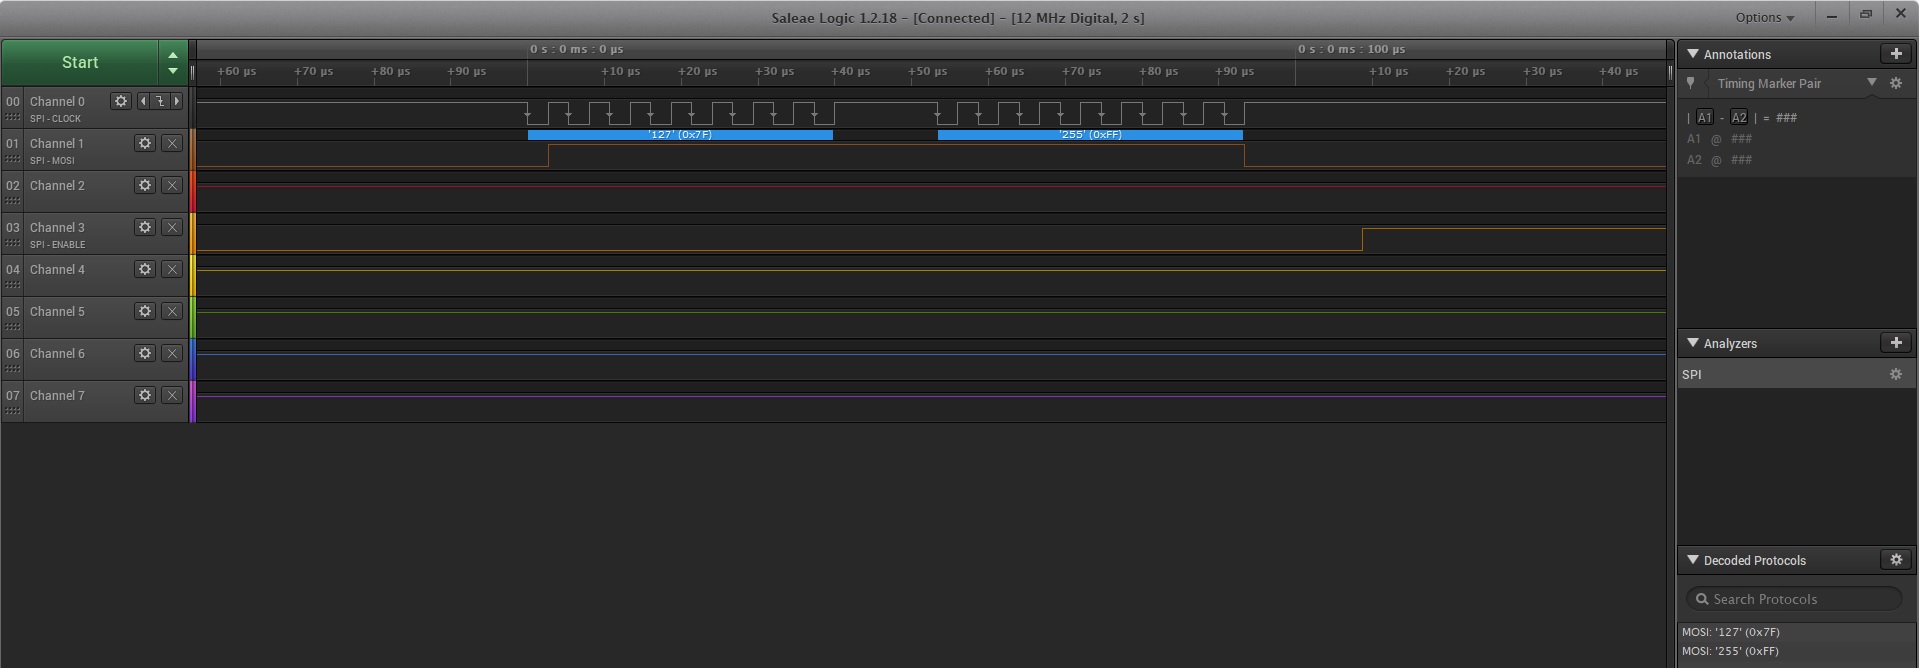The width and height of the screenshot is (1920, 668).
Task: Click the Search Protocols field
Action: pyautogui.click(x=1794, y=599)
